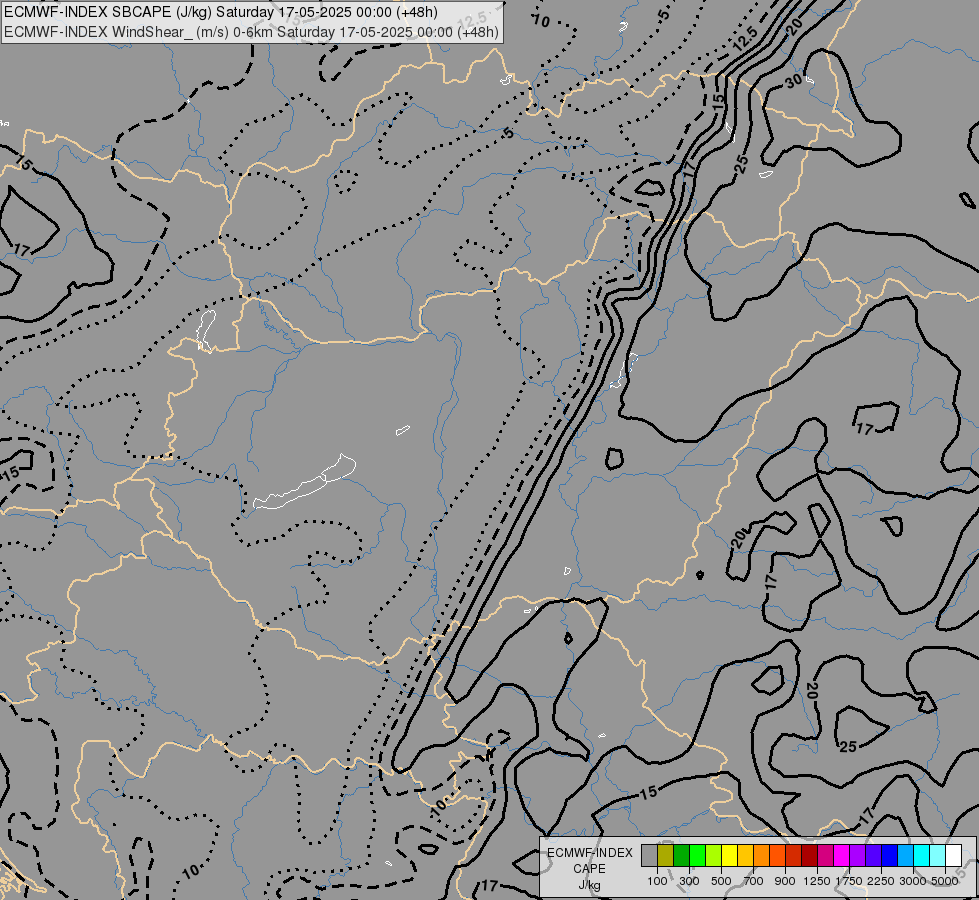Click the '2250' legend scale label
Screen dimensions: 979x900
(x=881, y=881)
